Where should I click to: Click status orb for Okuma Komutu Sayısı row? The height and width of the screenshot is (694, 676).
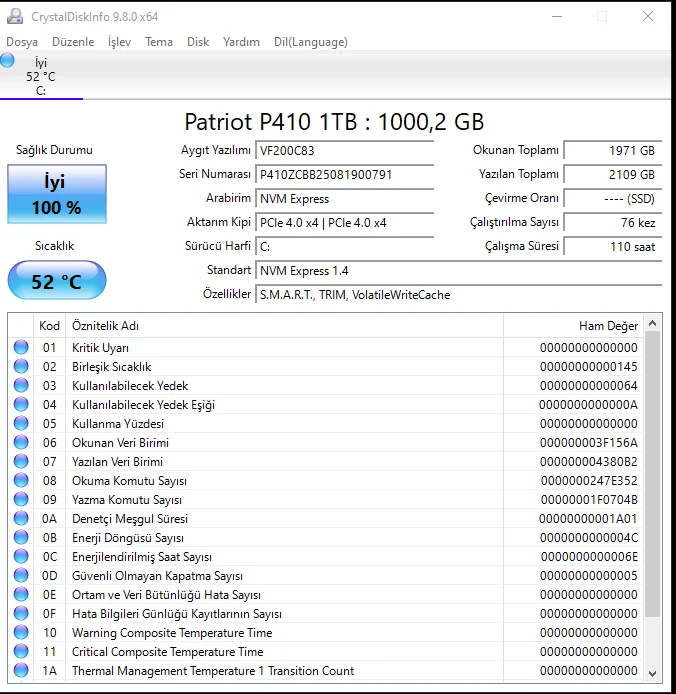21,481
